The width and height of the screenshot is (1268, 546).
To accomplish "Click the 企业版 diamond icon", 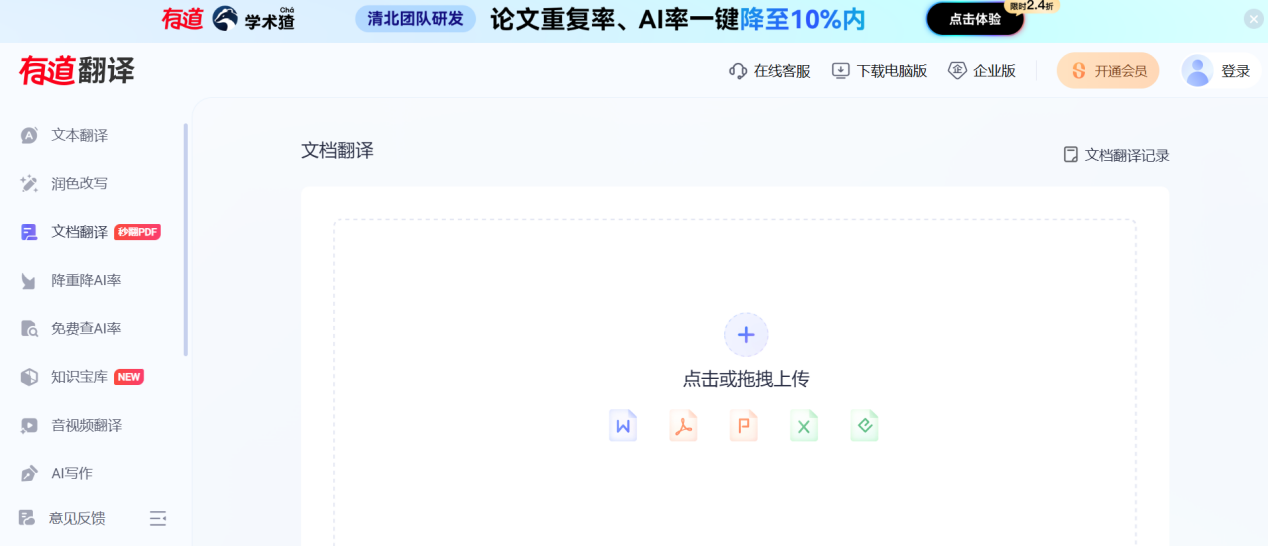I will (x=957, y=71).
